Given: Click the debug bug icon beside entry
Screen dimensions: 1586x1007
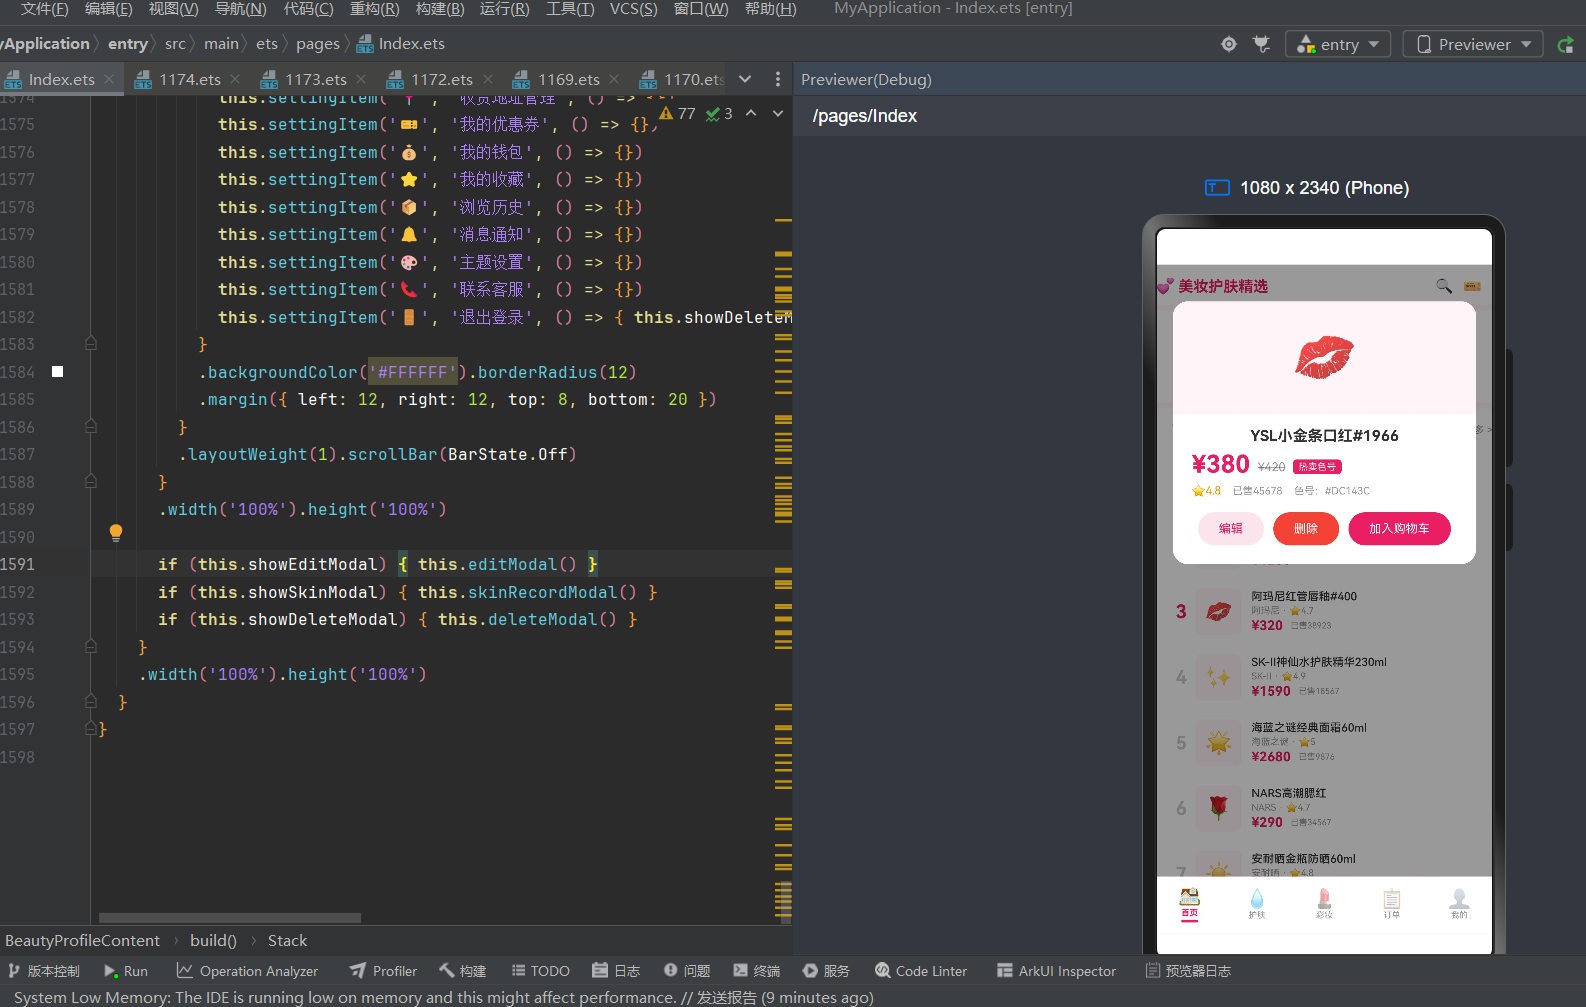Looking at the screenshot, I should (x=1262, y=44).
